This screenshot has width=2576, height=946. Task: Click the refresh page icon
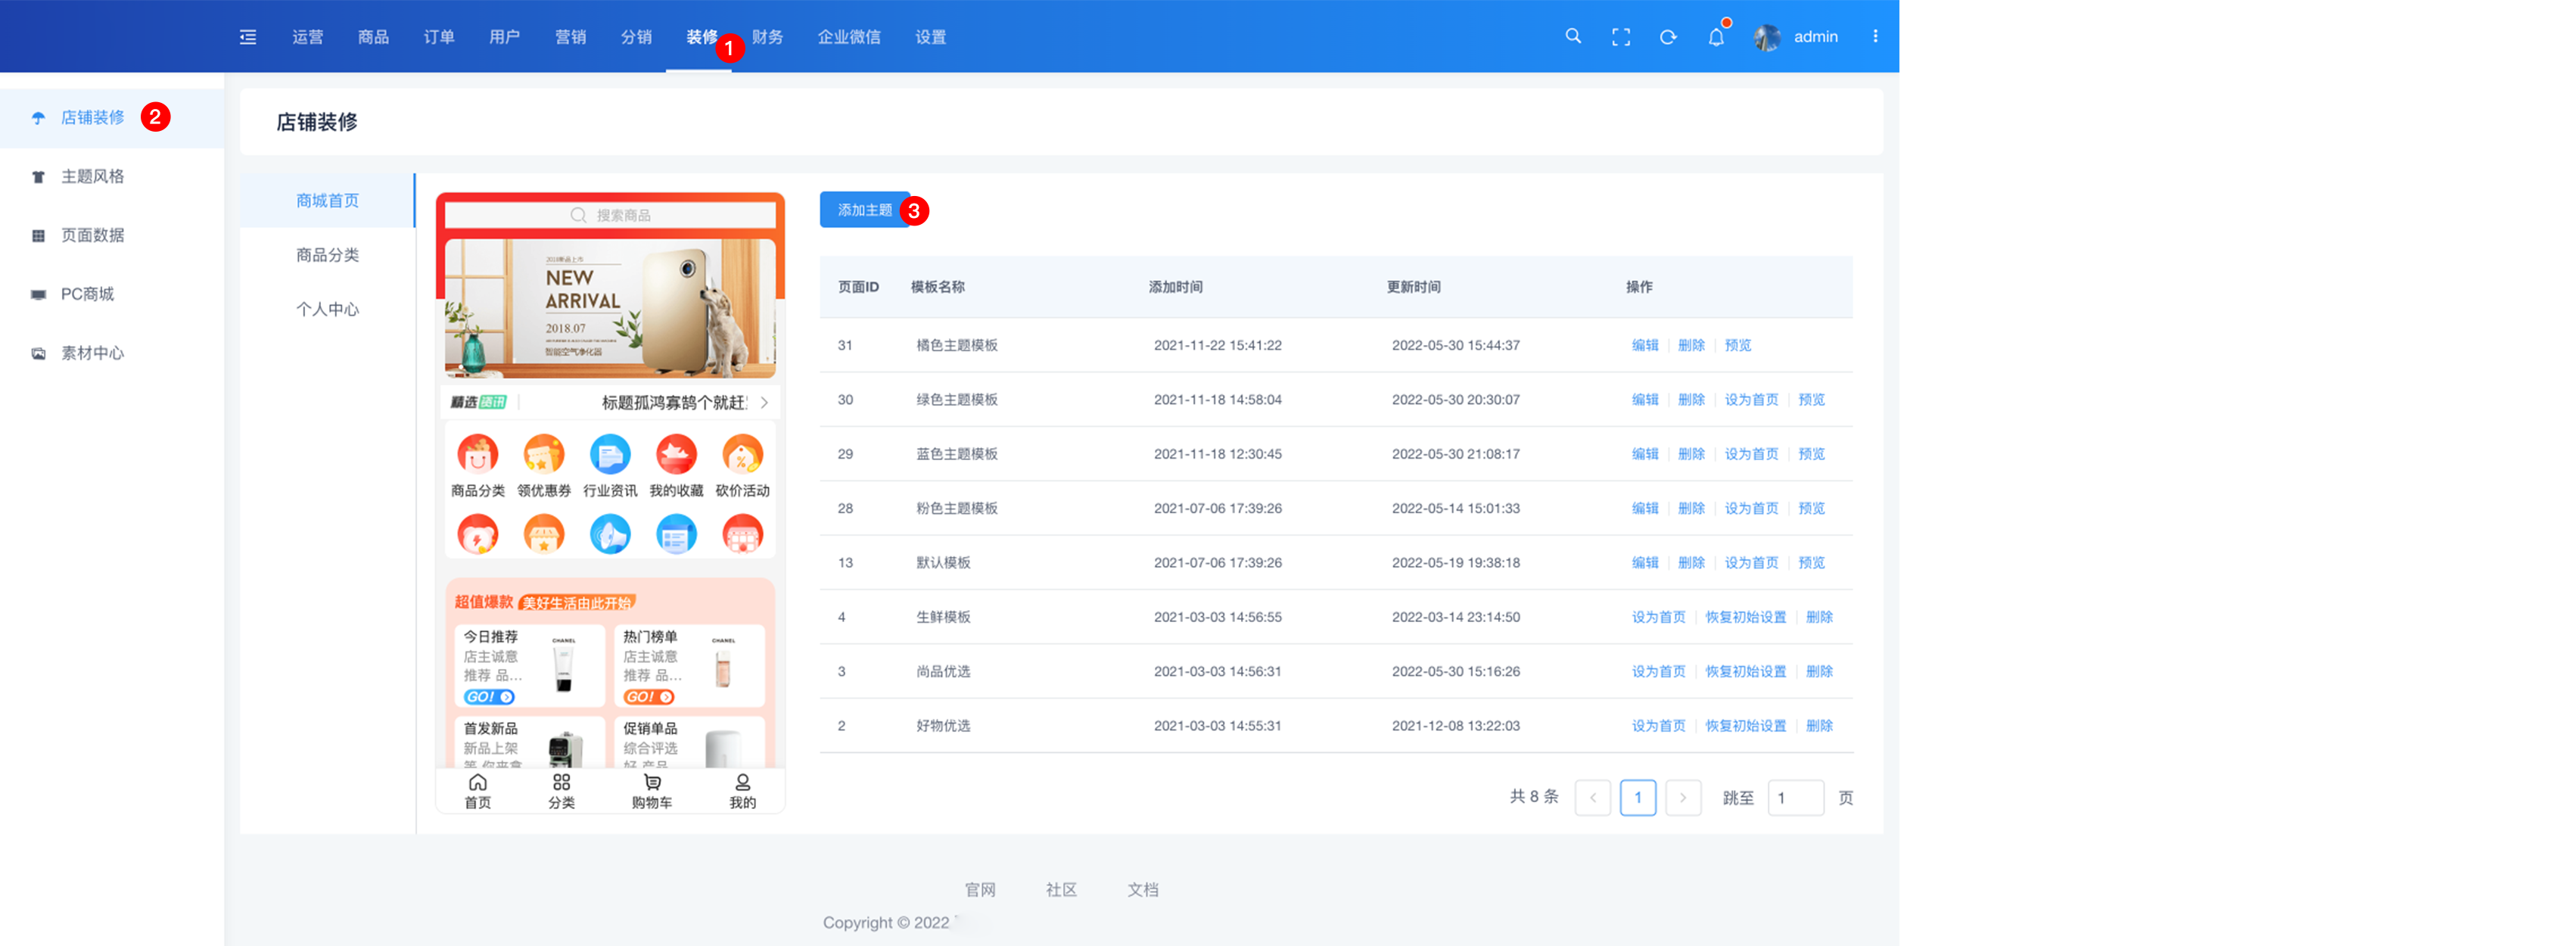click(1667, 37)
